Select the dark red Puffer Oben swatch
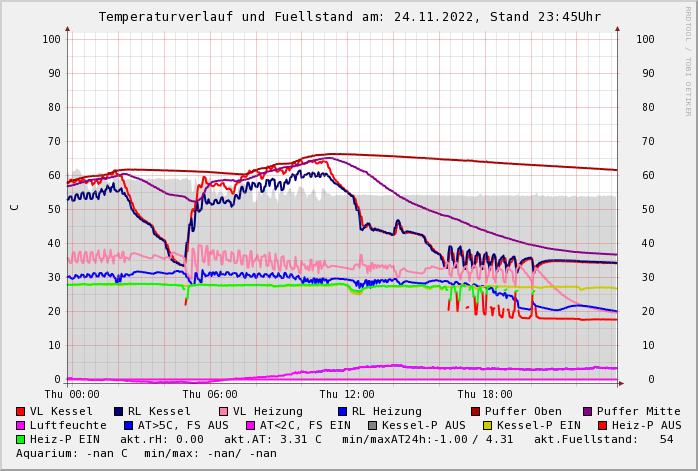This screenshot has width=698, height=471. (475, 411)
